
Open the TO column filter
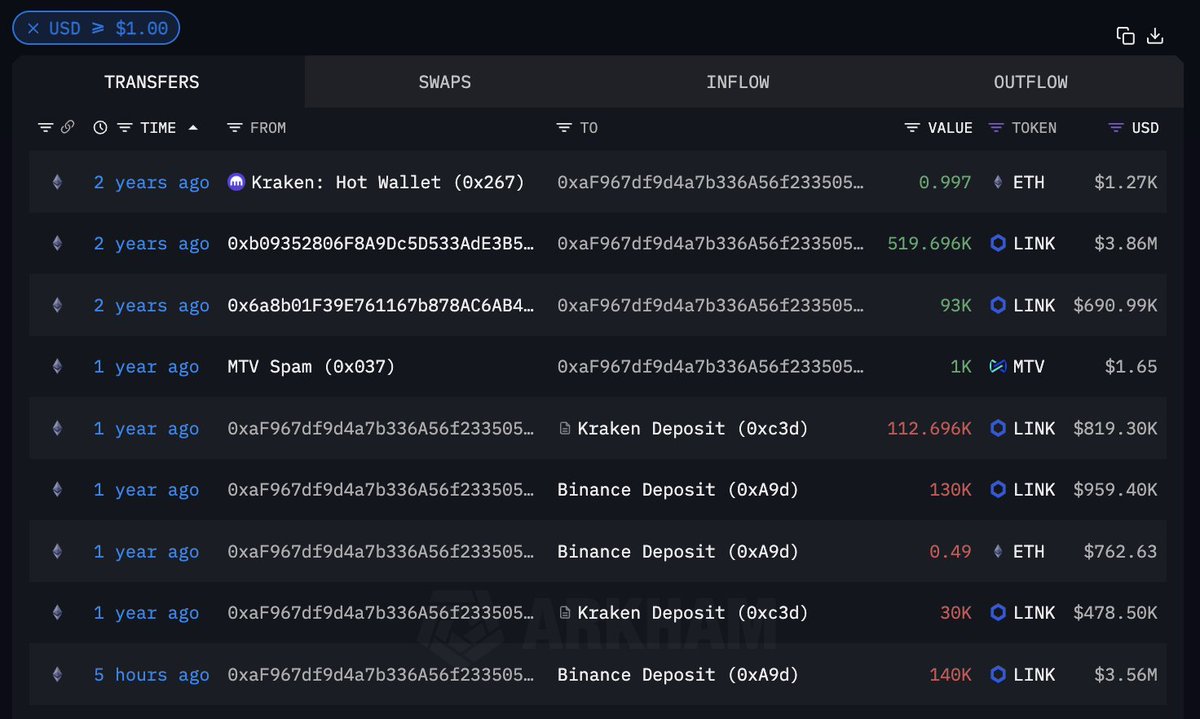[564, 128]
